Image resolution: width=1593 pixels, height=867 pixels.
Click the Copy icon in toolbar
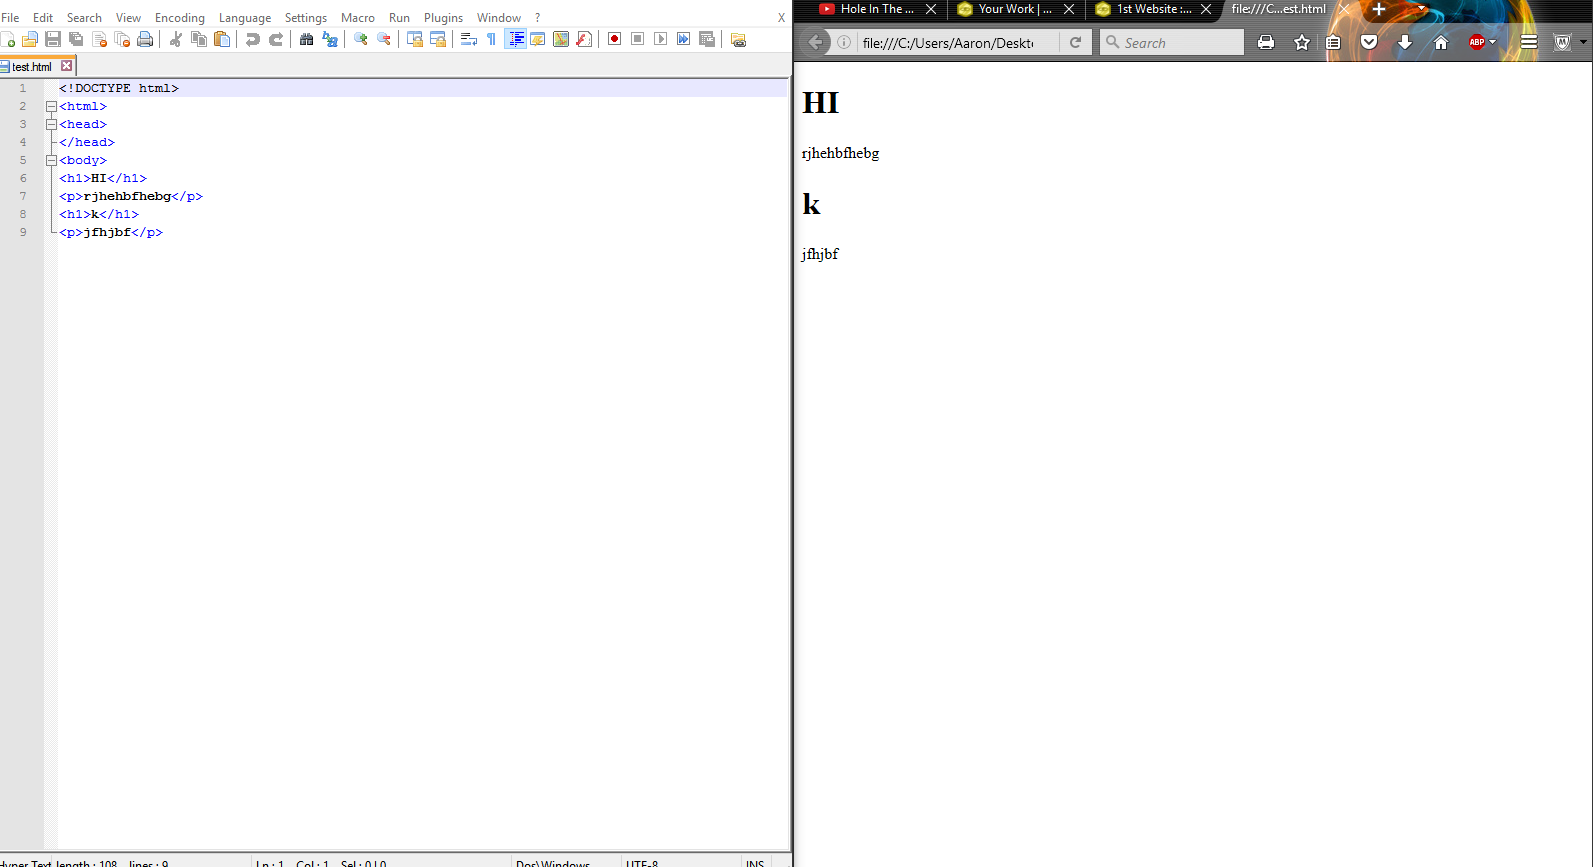[199, 39]
